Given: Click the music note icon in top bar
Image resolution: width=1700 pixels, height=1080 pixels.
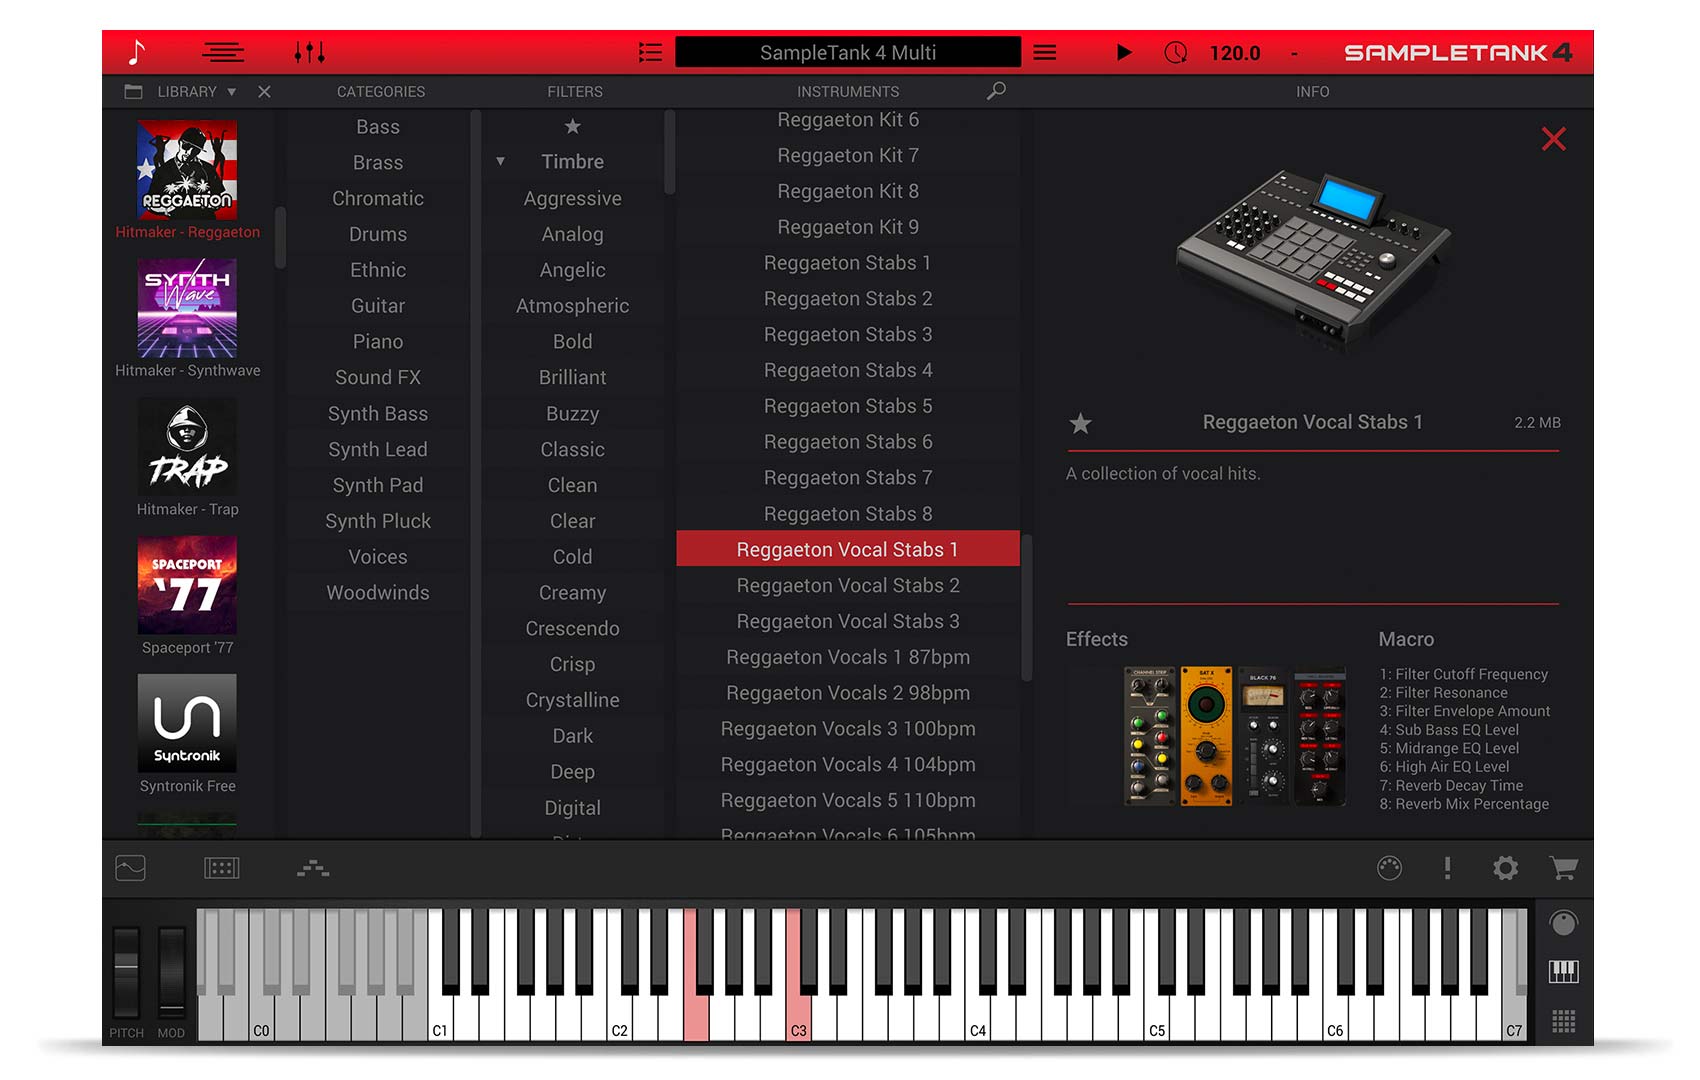Looking at the screenshot, I should [x=137, y=52].
